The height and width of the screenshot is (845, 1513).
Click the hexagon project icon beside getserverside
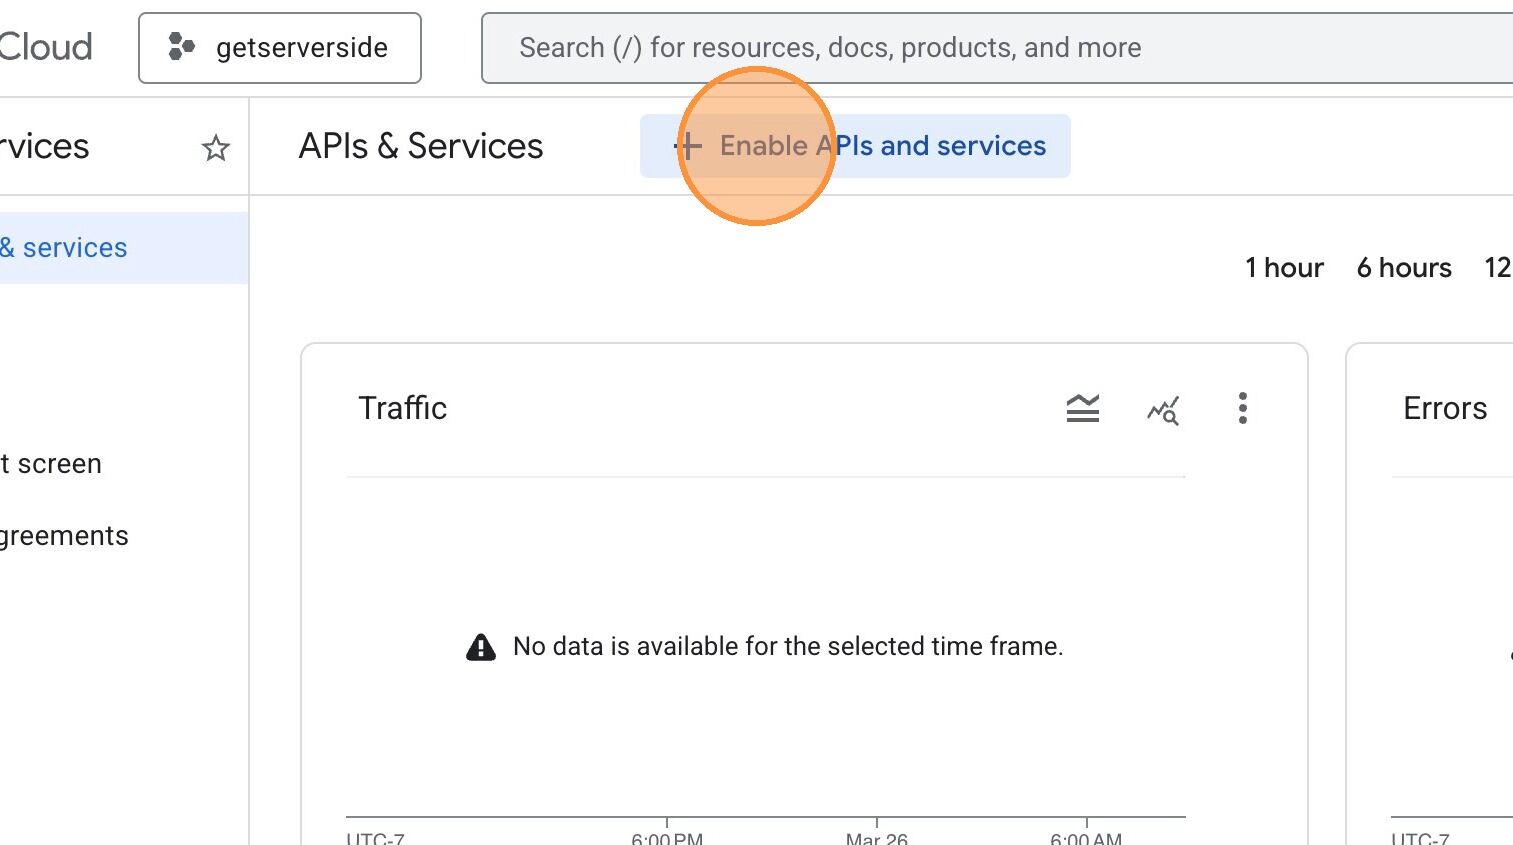(180, 46)
